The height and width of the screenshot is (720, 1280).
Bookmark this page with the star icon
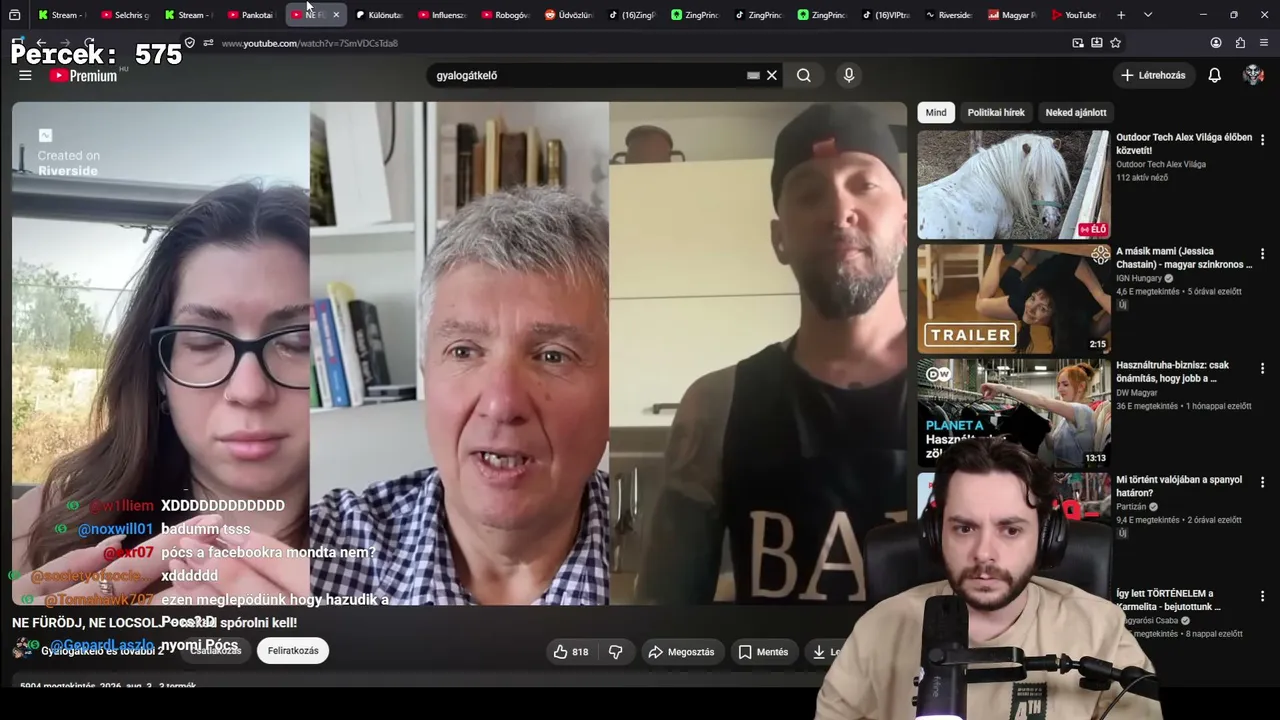(1116, 43)
